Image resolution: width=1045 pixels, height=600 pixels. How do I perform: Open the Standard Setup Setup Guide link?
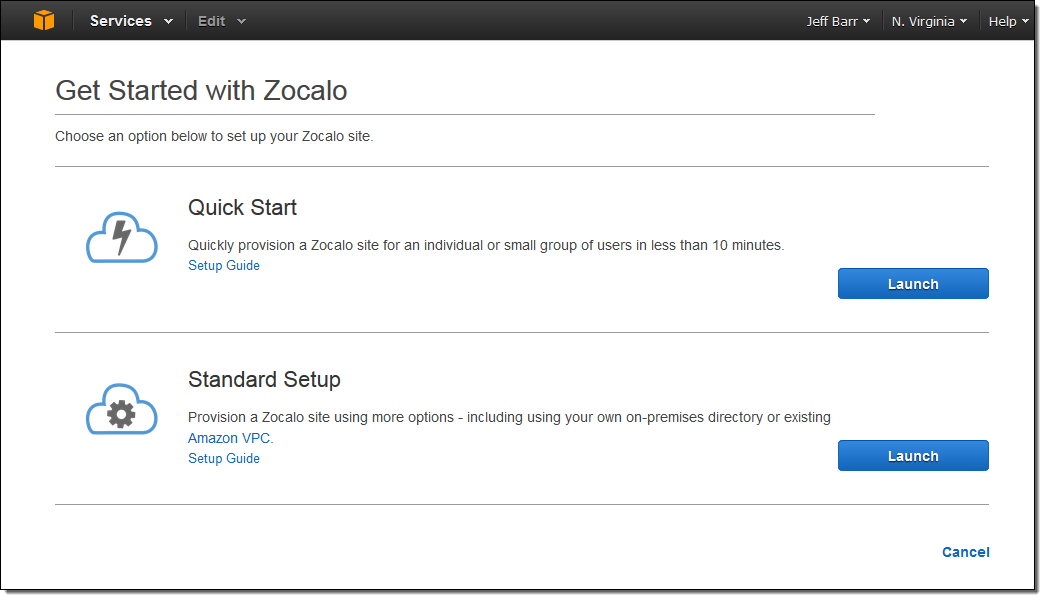pyautogui.click(x=224, y=459)
